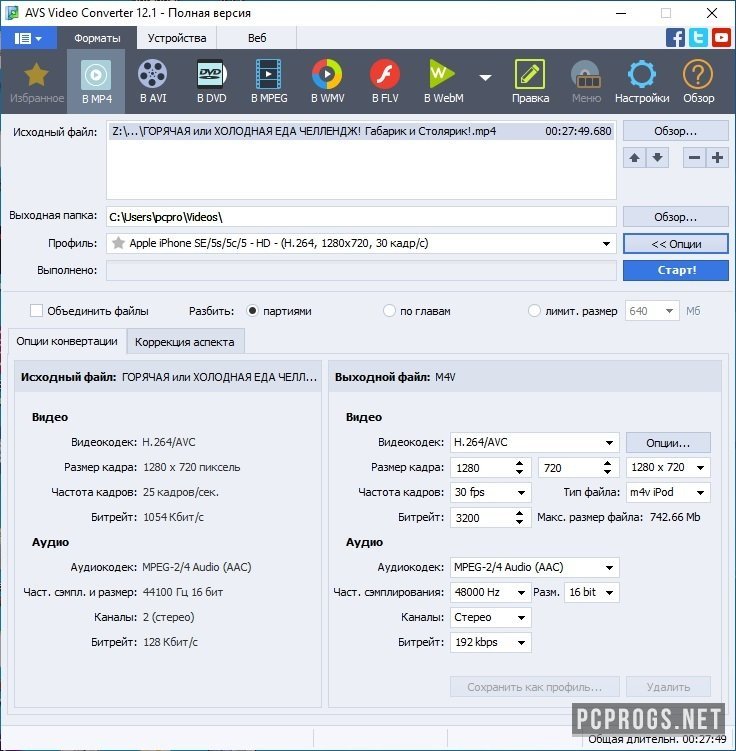This screenshot has height=751, width=736.
Task: Open the Опции конвертации tab
Action: click(67, 341)
